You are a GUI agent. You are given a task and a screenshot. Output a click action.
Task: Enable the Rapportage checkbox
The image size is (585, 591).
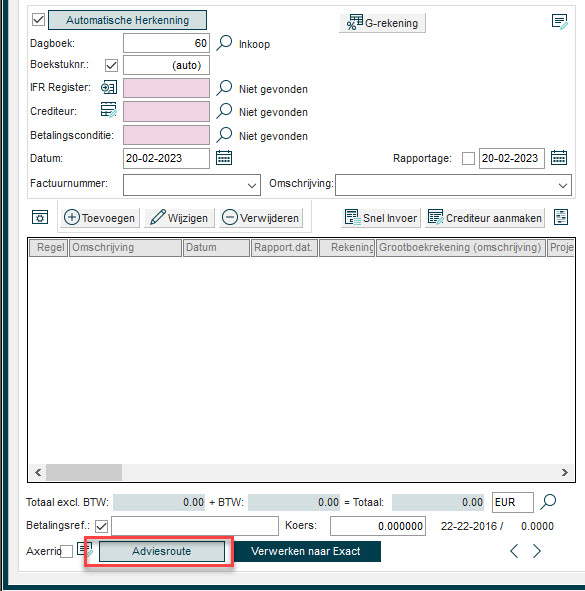[x=468, y=158]
